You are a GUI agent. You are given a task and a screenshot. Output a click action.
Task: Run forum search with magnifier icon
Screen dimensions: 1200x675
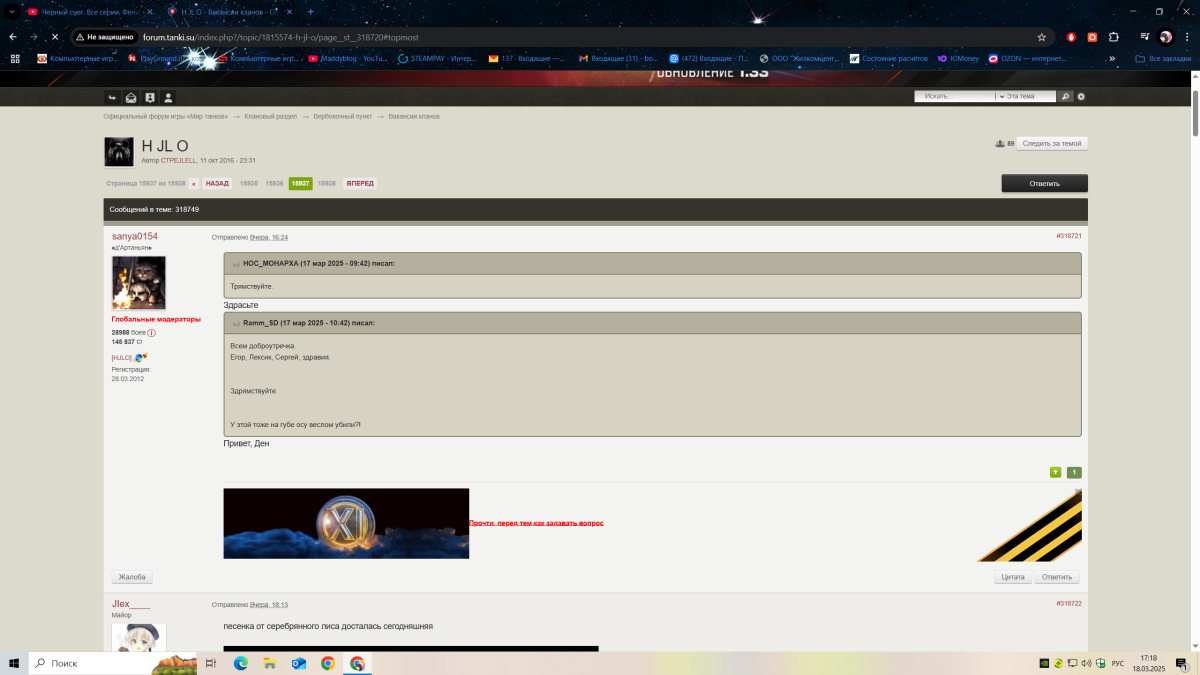pyautogui.click(x=1066, y=97)
